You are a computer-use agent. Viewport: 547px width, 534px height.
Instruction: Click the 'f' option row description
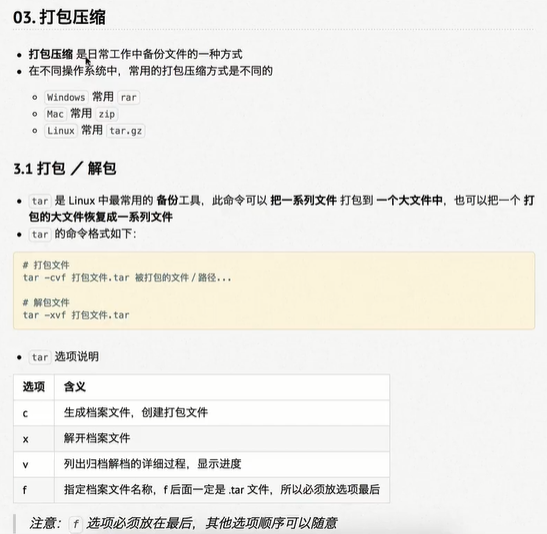[222, 490]
